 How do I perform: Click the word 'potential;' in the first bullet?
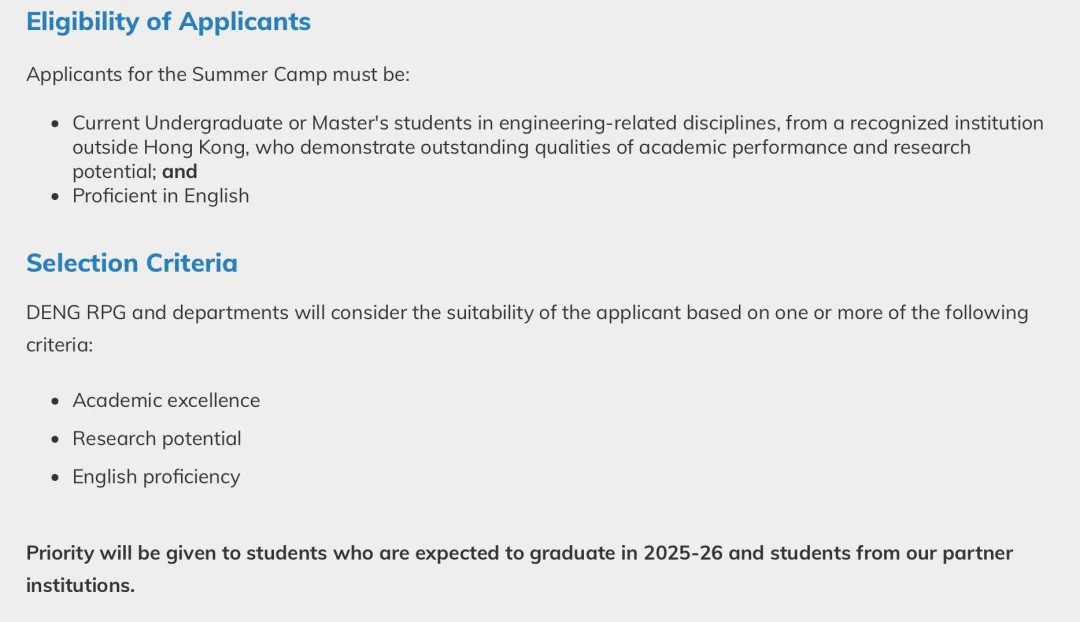(x=114, y=172)
